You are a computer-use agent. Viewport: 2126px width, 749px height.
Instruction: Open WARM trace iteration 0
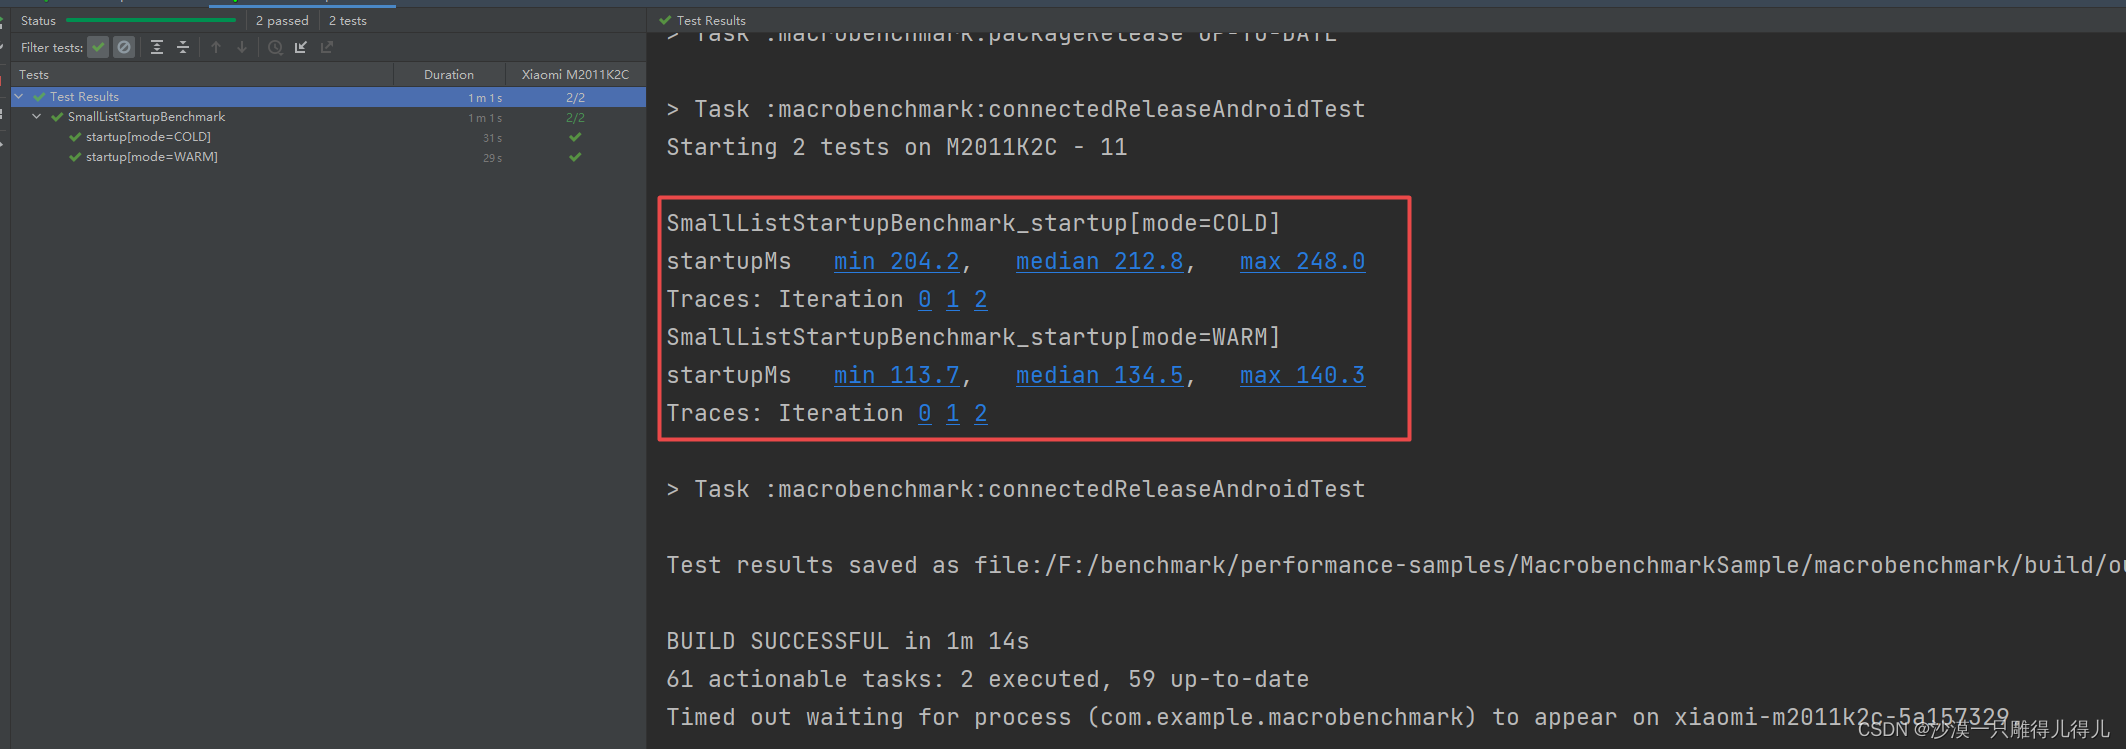coord(925,413)
